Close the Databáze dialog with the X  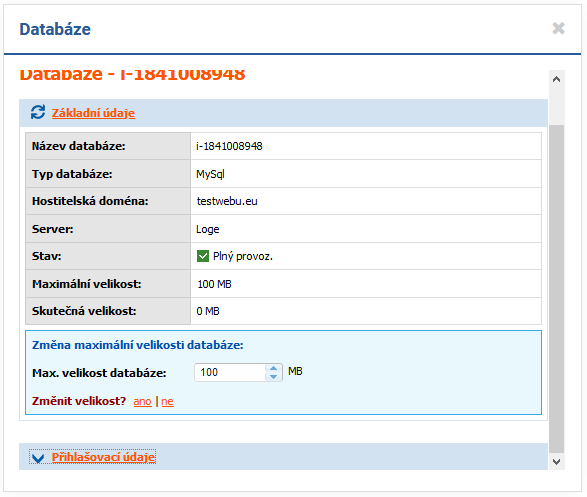coord(558,28)
